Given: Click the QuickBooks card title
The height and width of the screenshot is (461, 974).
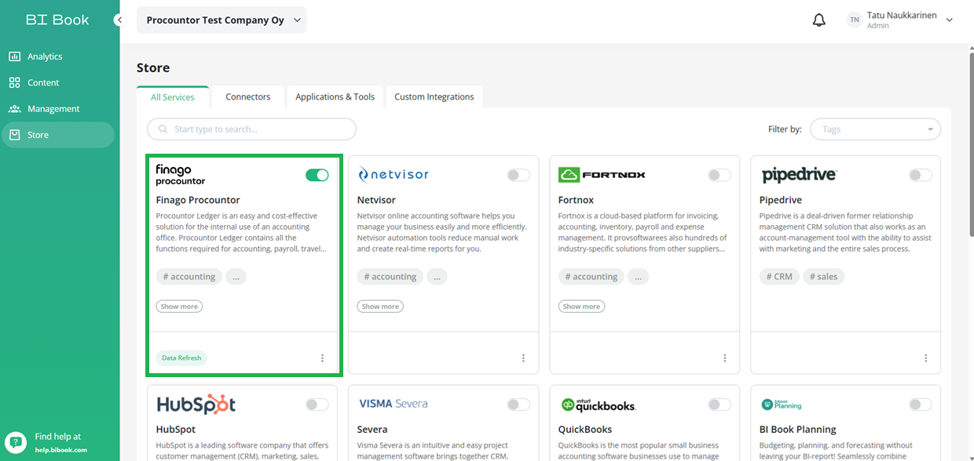Looking at the screenshot, I should pyautogui.click(x=585, y=429).
